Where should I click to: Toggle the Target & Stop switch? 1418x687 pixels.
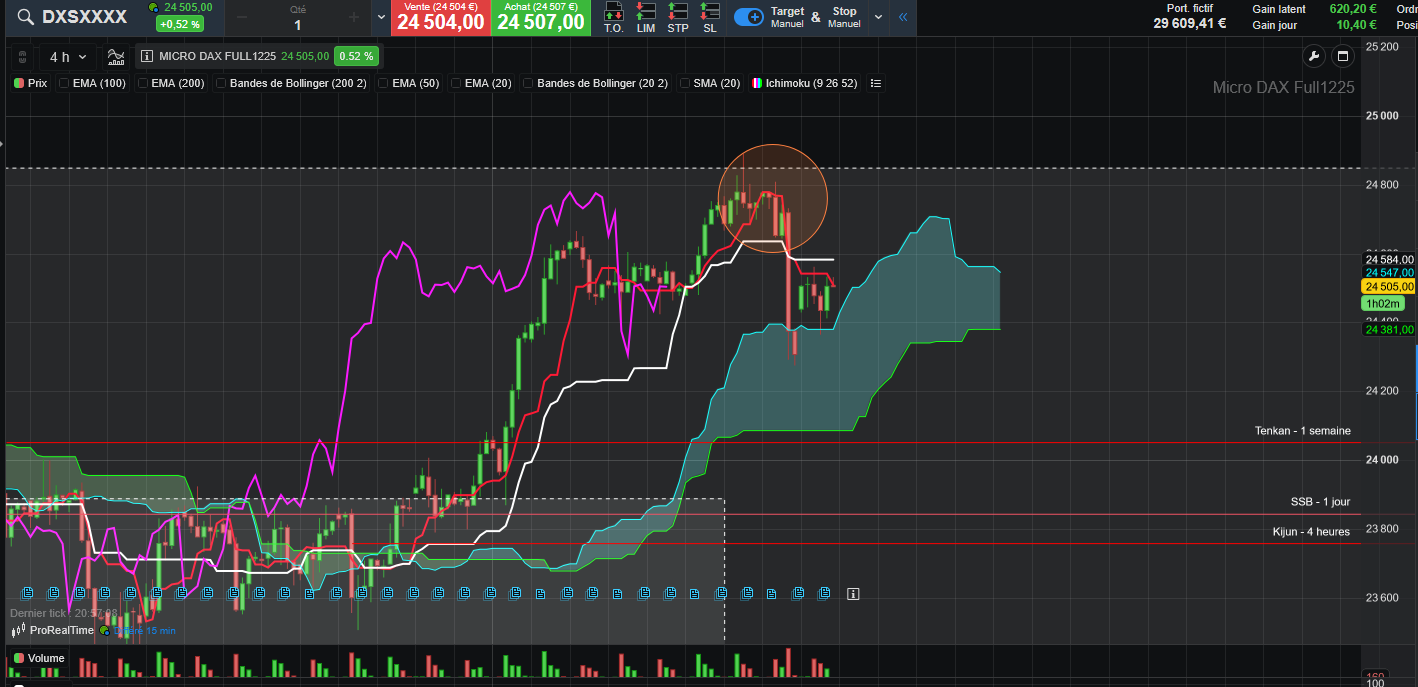pos(749,17)
